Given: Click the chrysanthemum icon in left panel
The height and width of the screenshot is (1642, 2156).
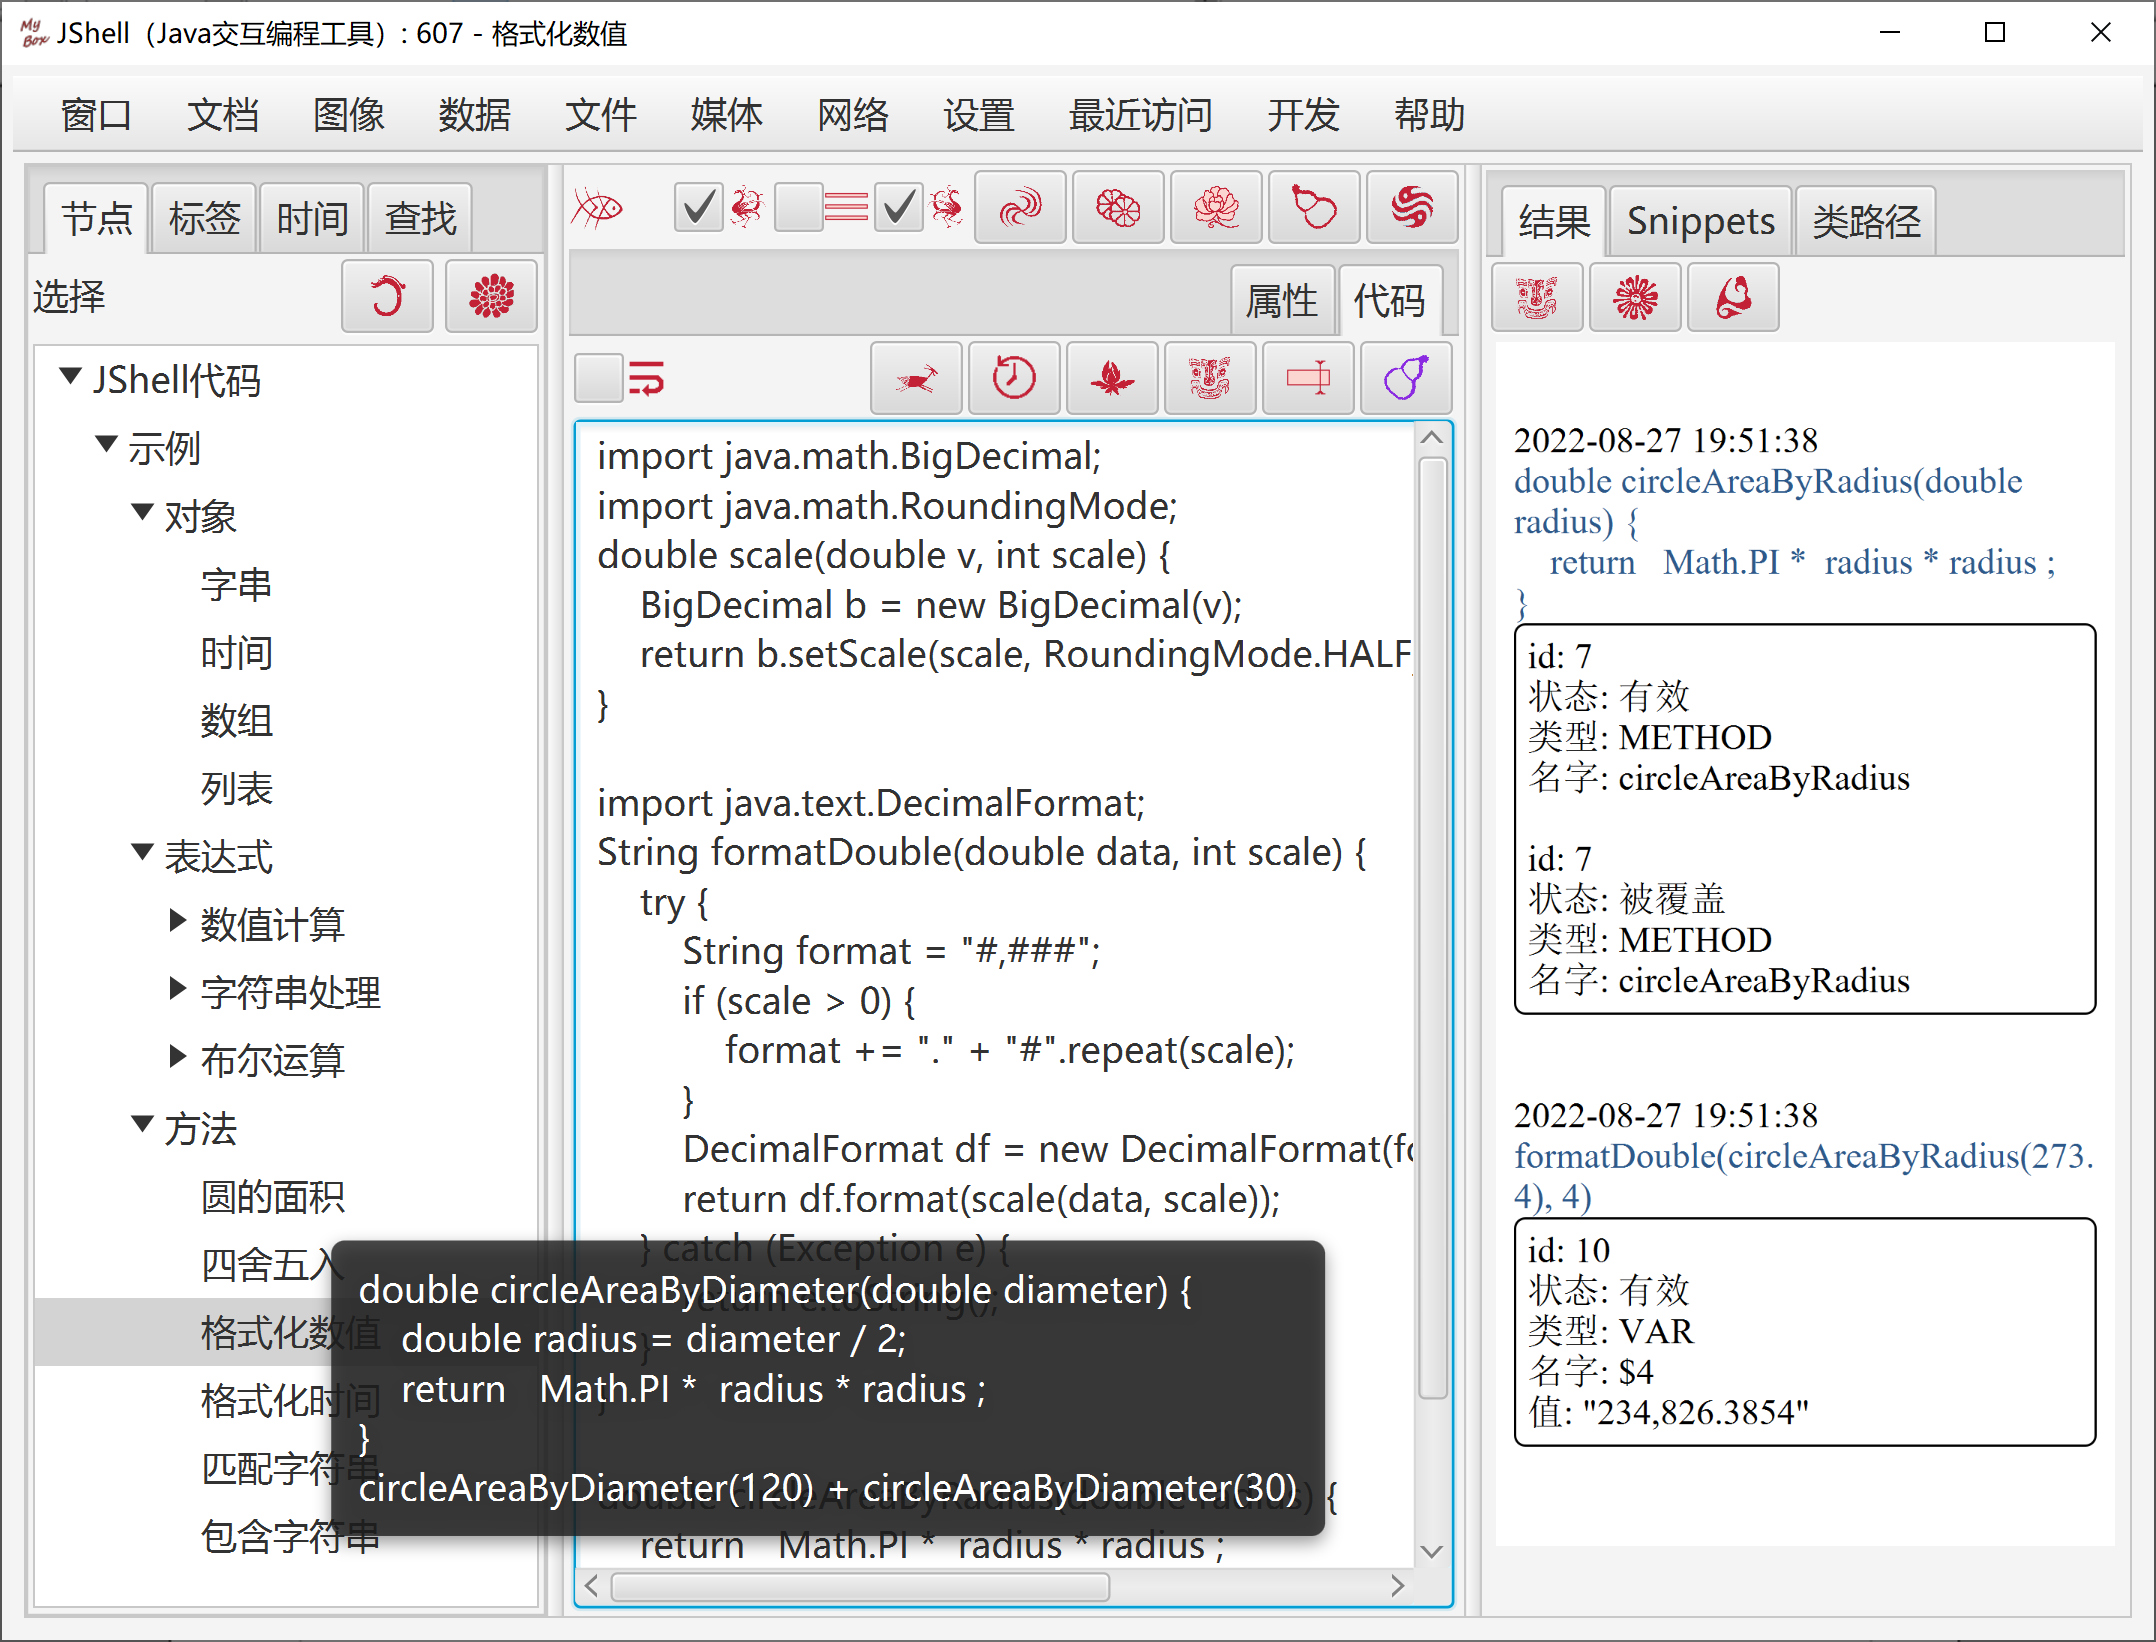Looking at the screenshot, I should [491, 296].
